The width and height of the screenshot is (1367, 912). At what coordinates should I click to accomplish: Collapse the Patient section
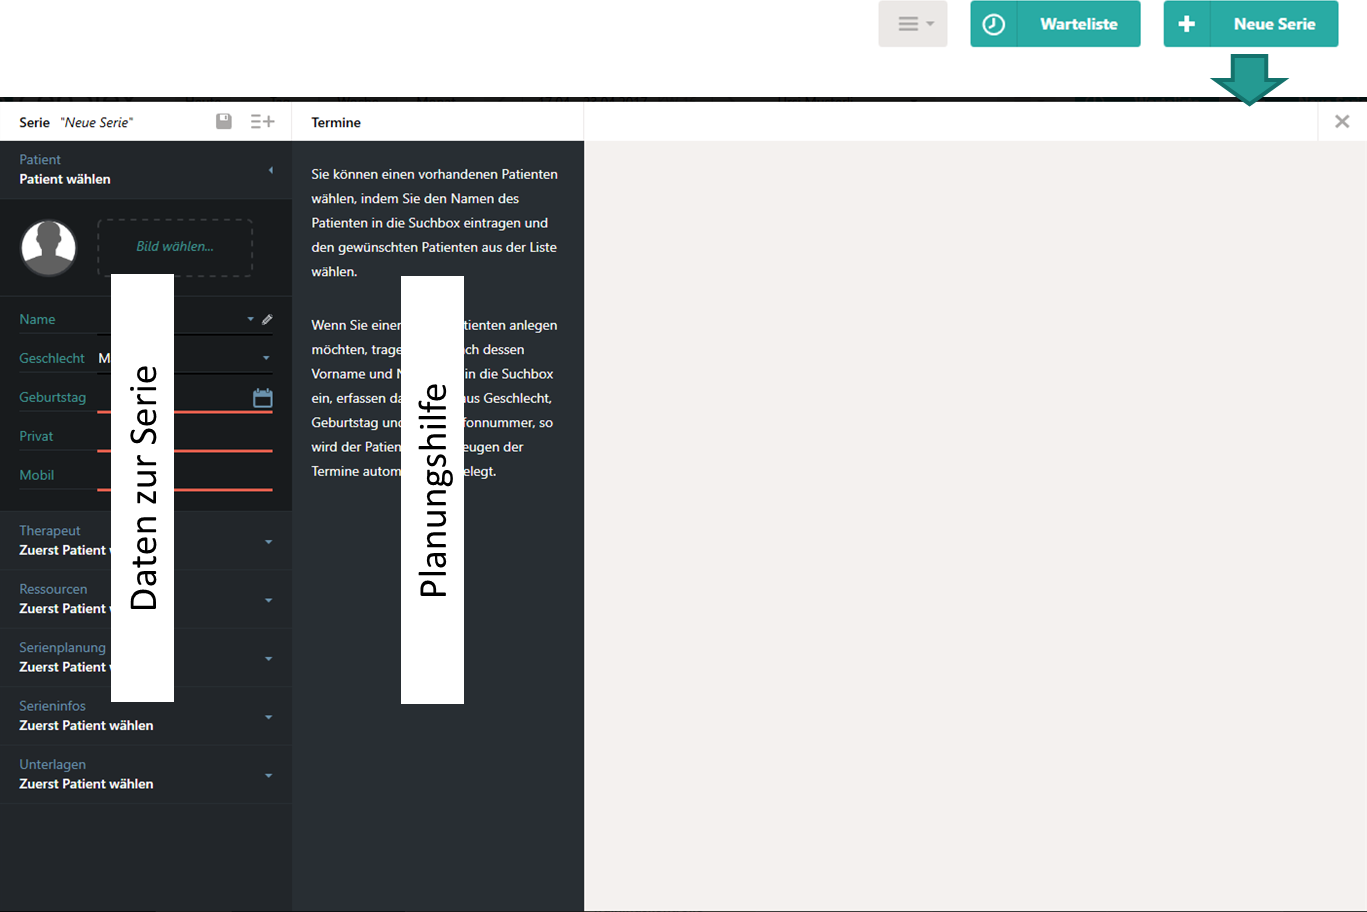(270, 170)
